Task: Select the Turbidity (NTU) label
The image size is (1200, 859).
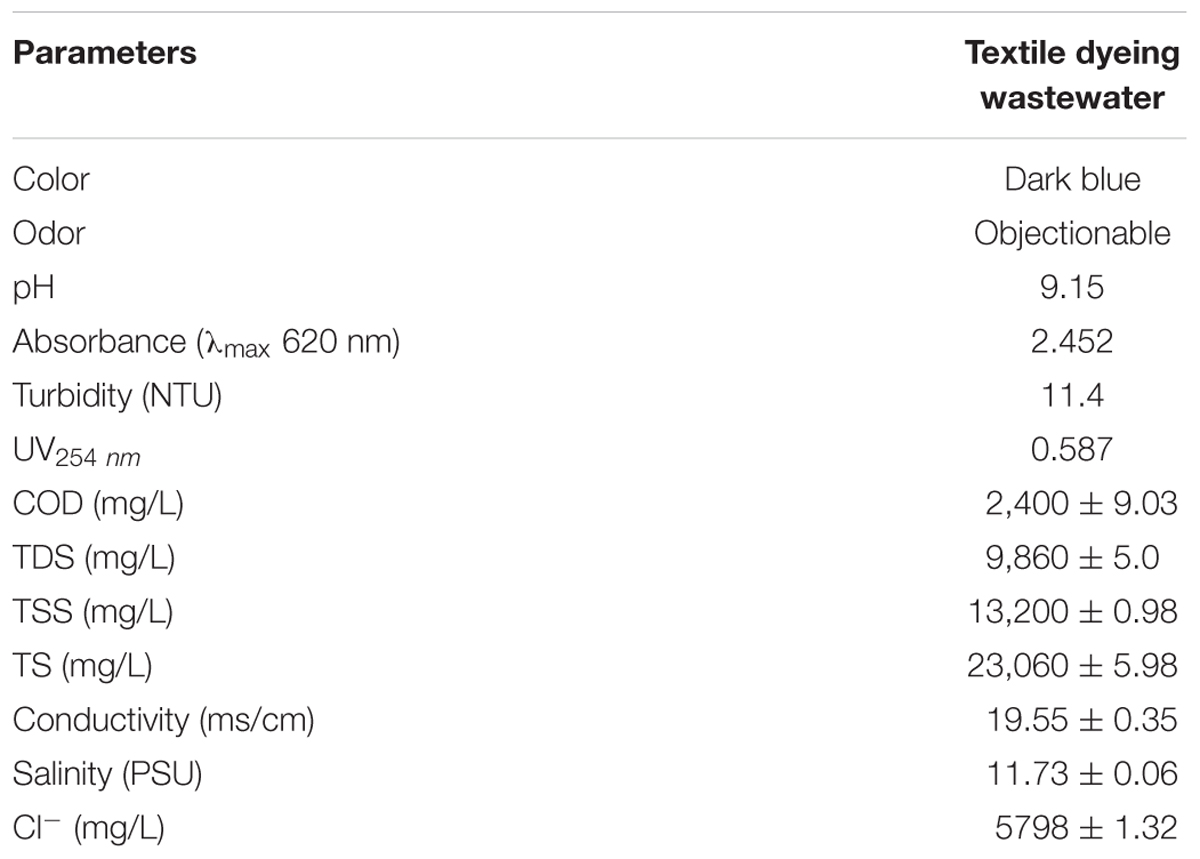Action: coord(117,396)
